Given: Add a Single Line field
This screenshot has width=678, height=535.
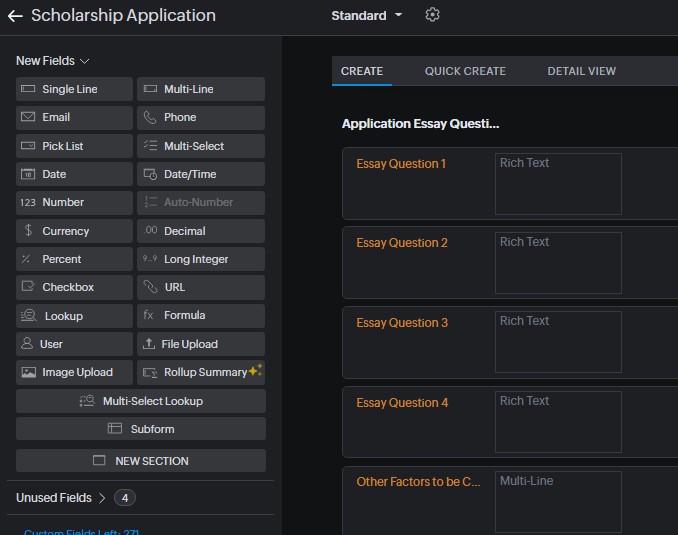Looking at the screenshot, I should click(x=74, y=89).
